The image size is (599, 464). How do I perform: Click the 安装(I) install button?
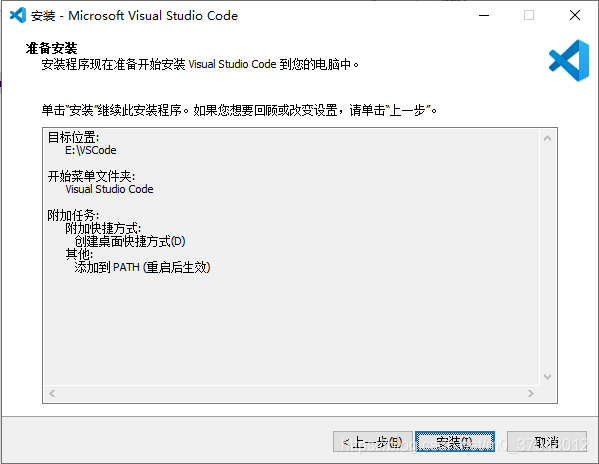pyautogui.click(x=455, y=442)
